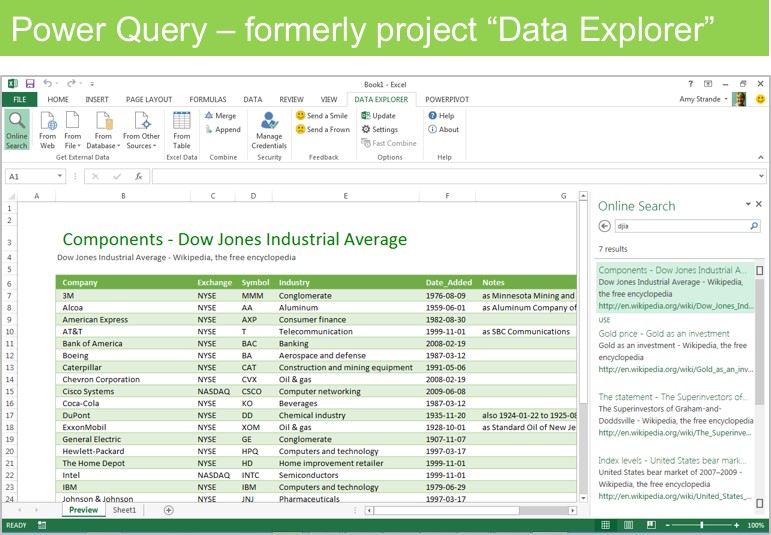Open Data Explorer Help
Viewport: 771px width, 535px height.
(x=441, y=116)
